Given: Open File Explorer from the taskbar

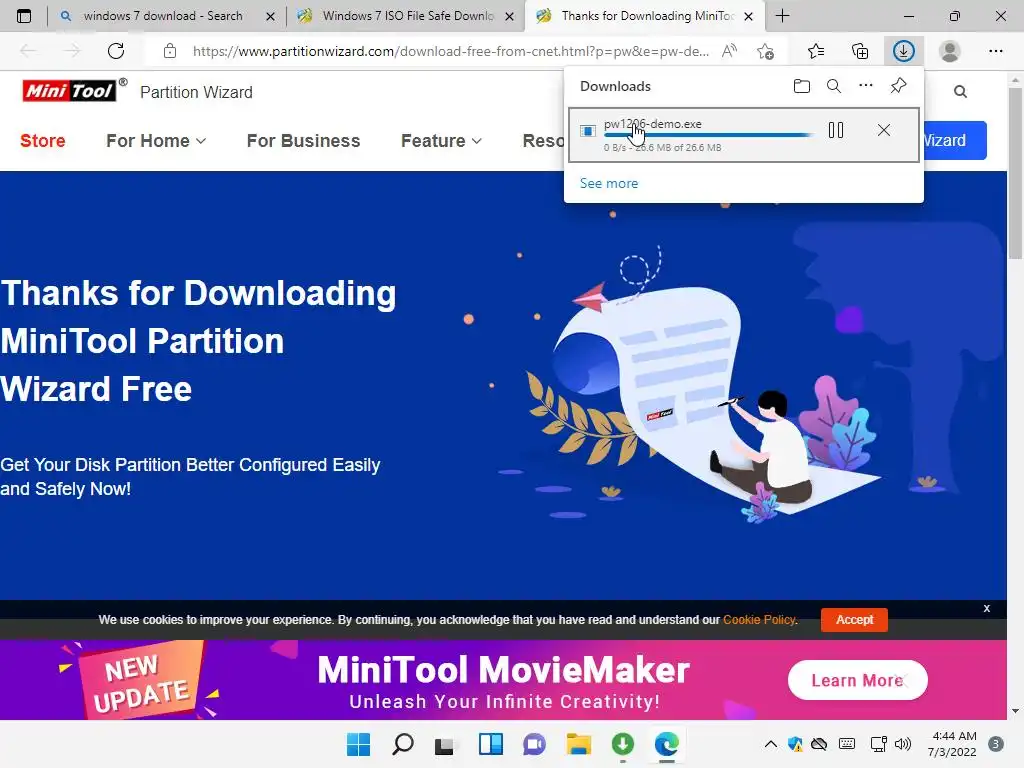Looking at the screenshot, I should click(x=579, y=744).
